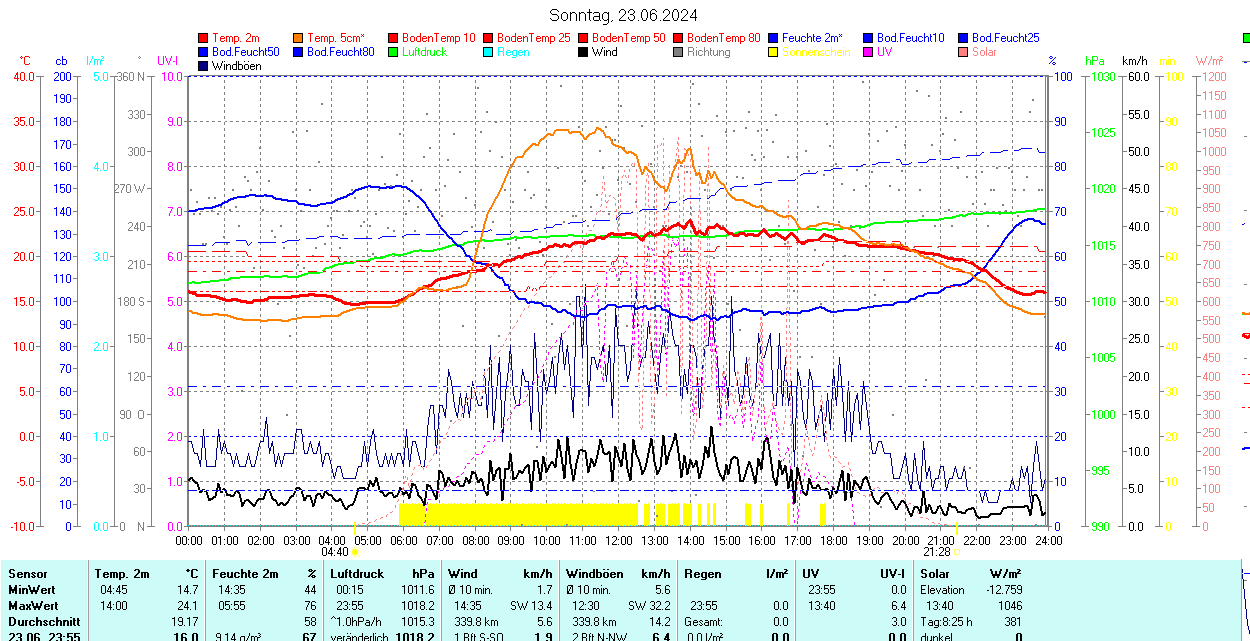Select the Bod.Feucht80 legend label
This screenshot has width=1250, height=641.
pos(340,52)
